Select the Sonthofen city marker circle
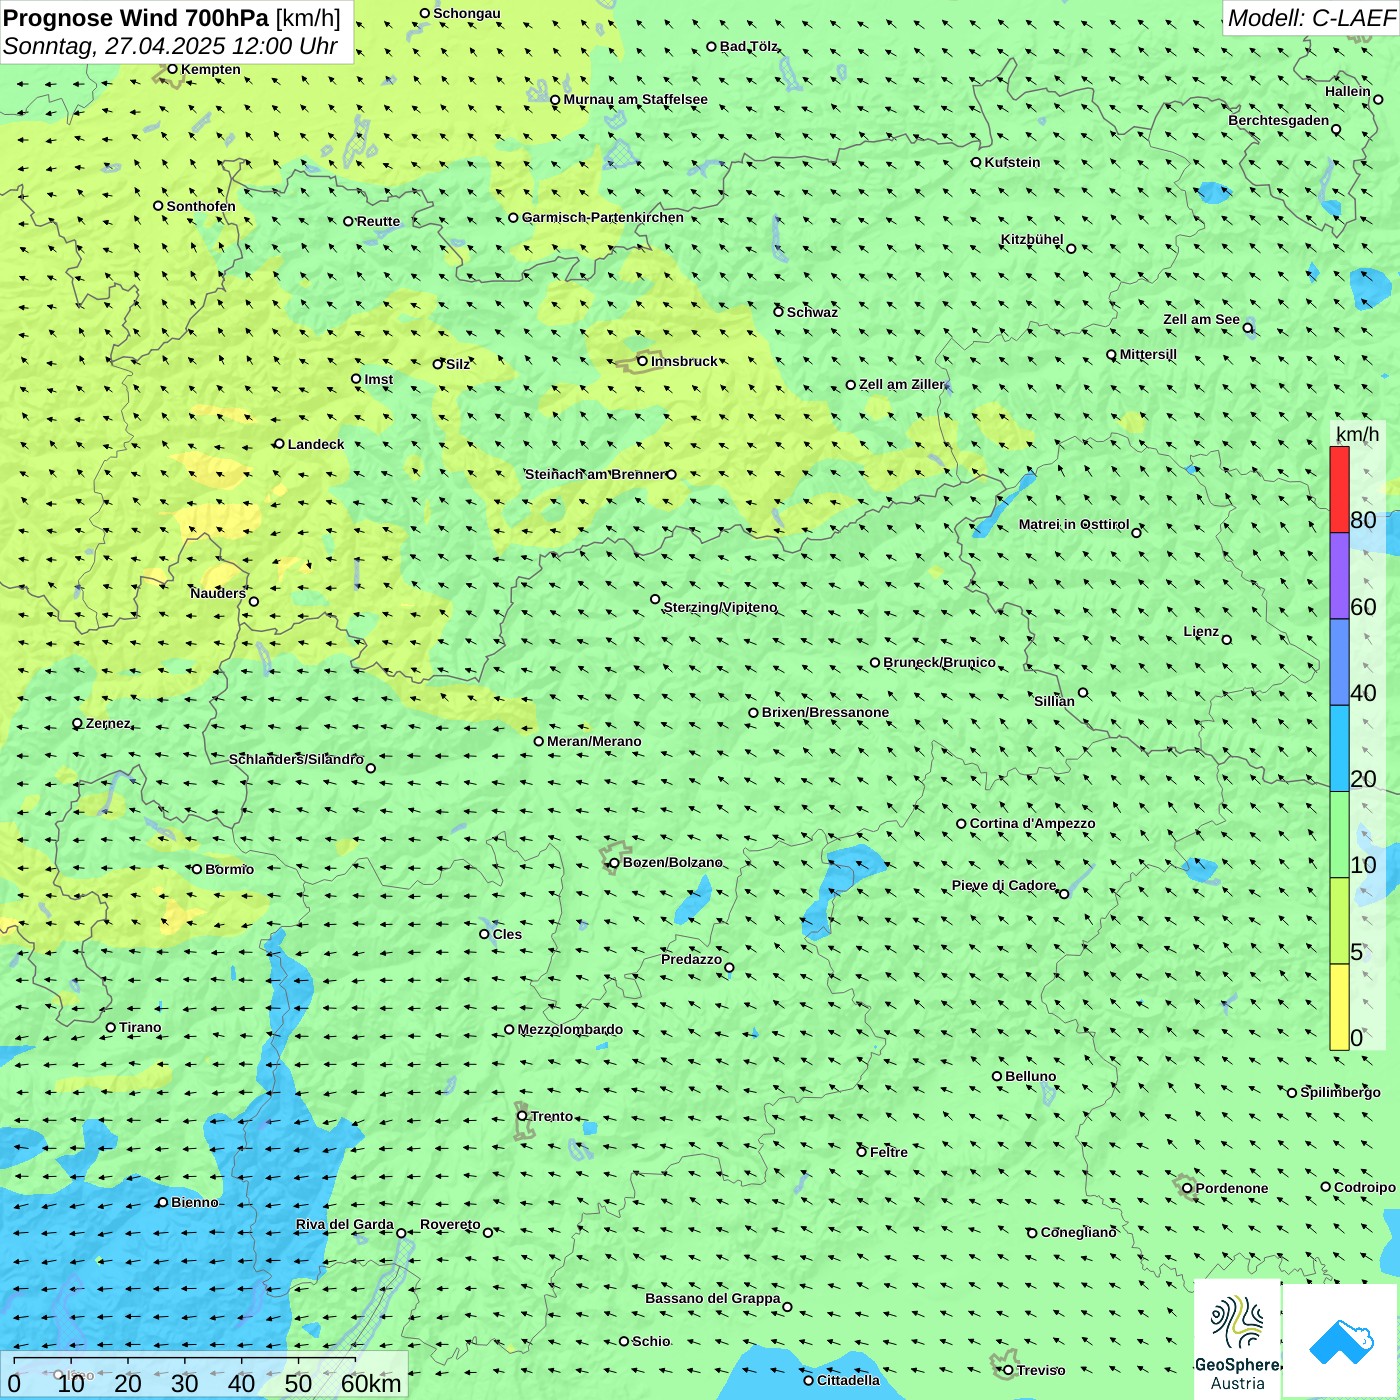Viewport: 1400px width, 1400px height. (x=158, y=206)
